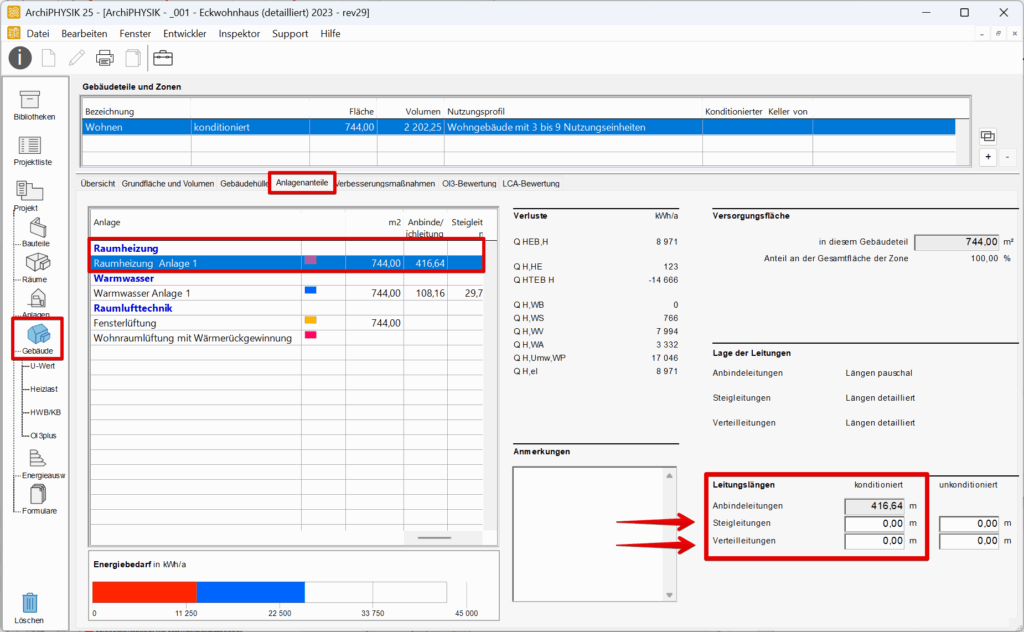This screenshot has height=632, width=1024.
Task: Click the round info icon in toolbar
Action: [x=20, y=58]
